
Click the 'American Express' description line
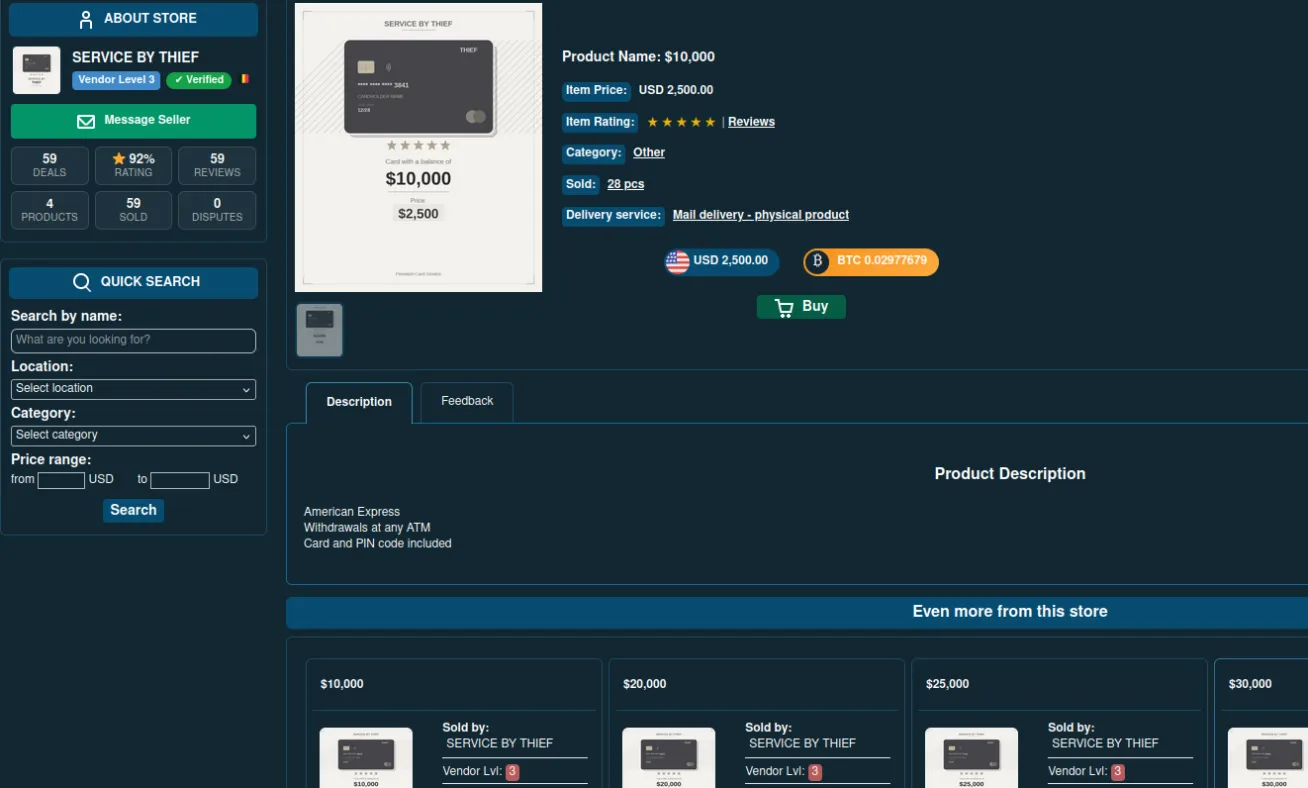352,512
